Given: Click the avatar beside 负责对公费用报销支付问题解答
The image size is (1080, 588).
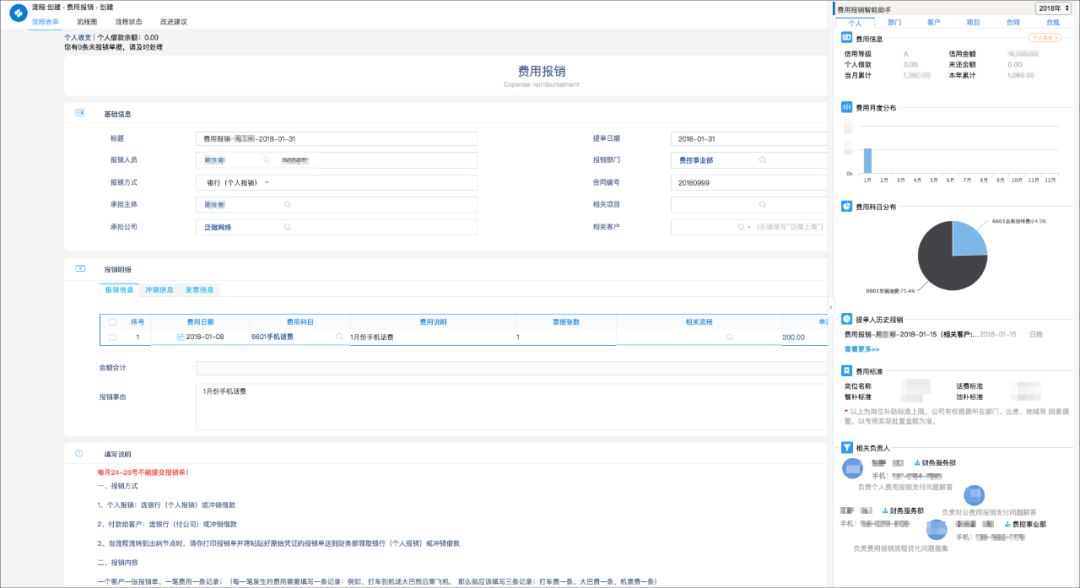Looking at the screenshot, I should [x=974, y=494].
